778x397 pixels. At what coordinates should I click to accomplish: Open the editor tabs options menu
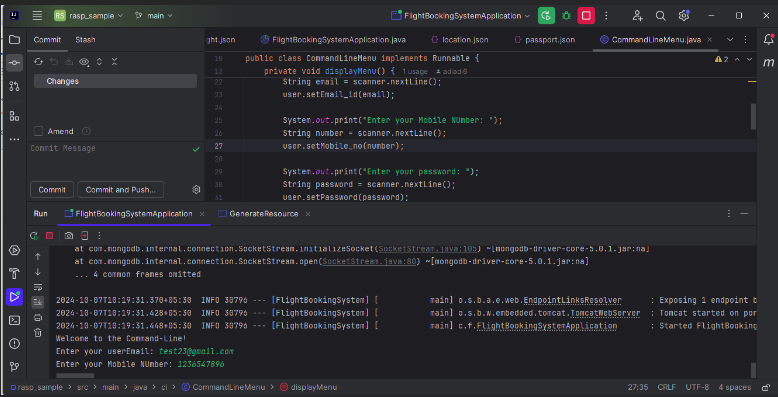coord(745,40)
